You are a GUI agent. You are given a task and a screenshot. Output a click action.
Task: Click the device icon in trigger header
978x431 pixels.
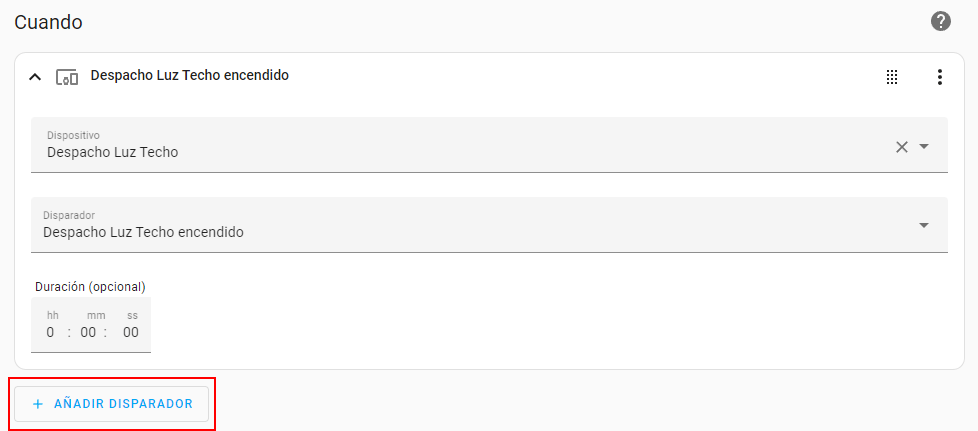coord(67,77)
